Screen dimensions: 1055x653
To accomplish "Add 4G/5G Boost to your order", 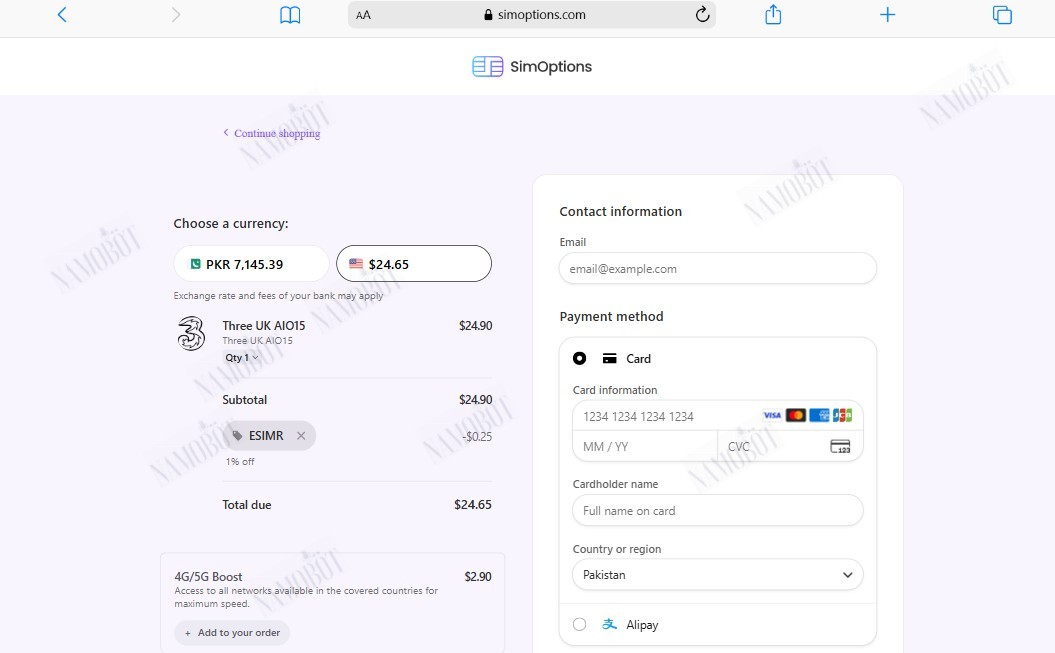I will [x=232, y=633].
